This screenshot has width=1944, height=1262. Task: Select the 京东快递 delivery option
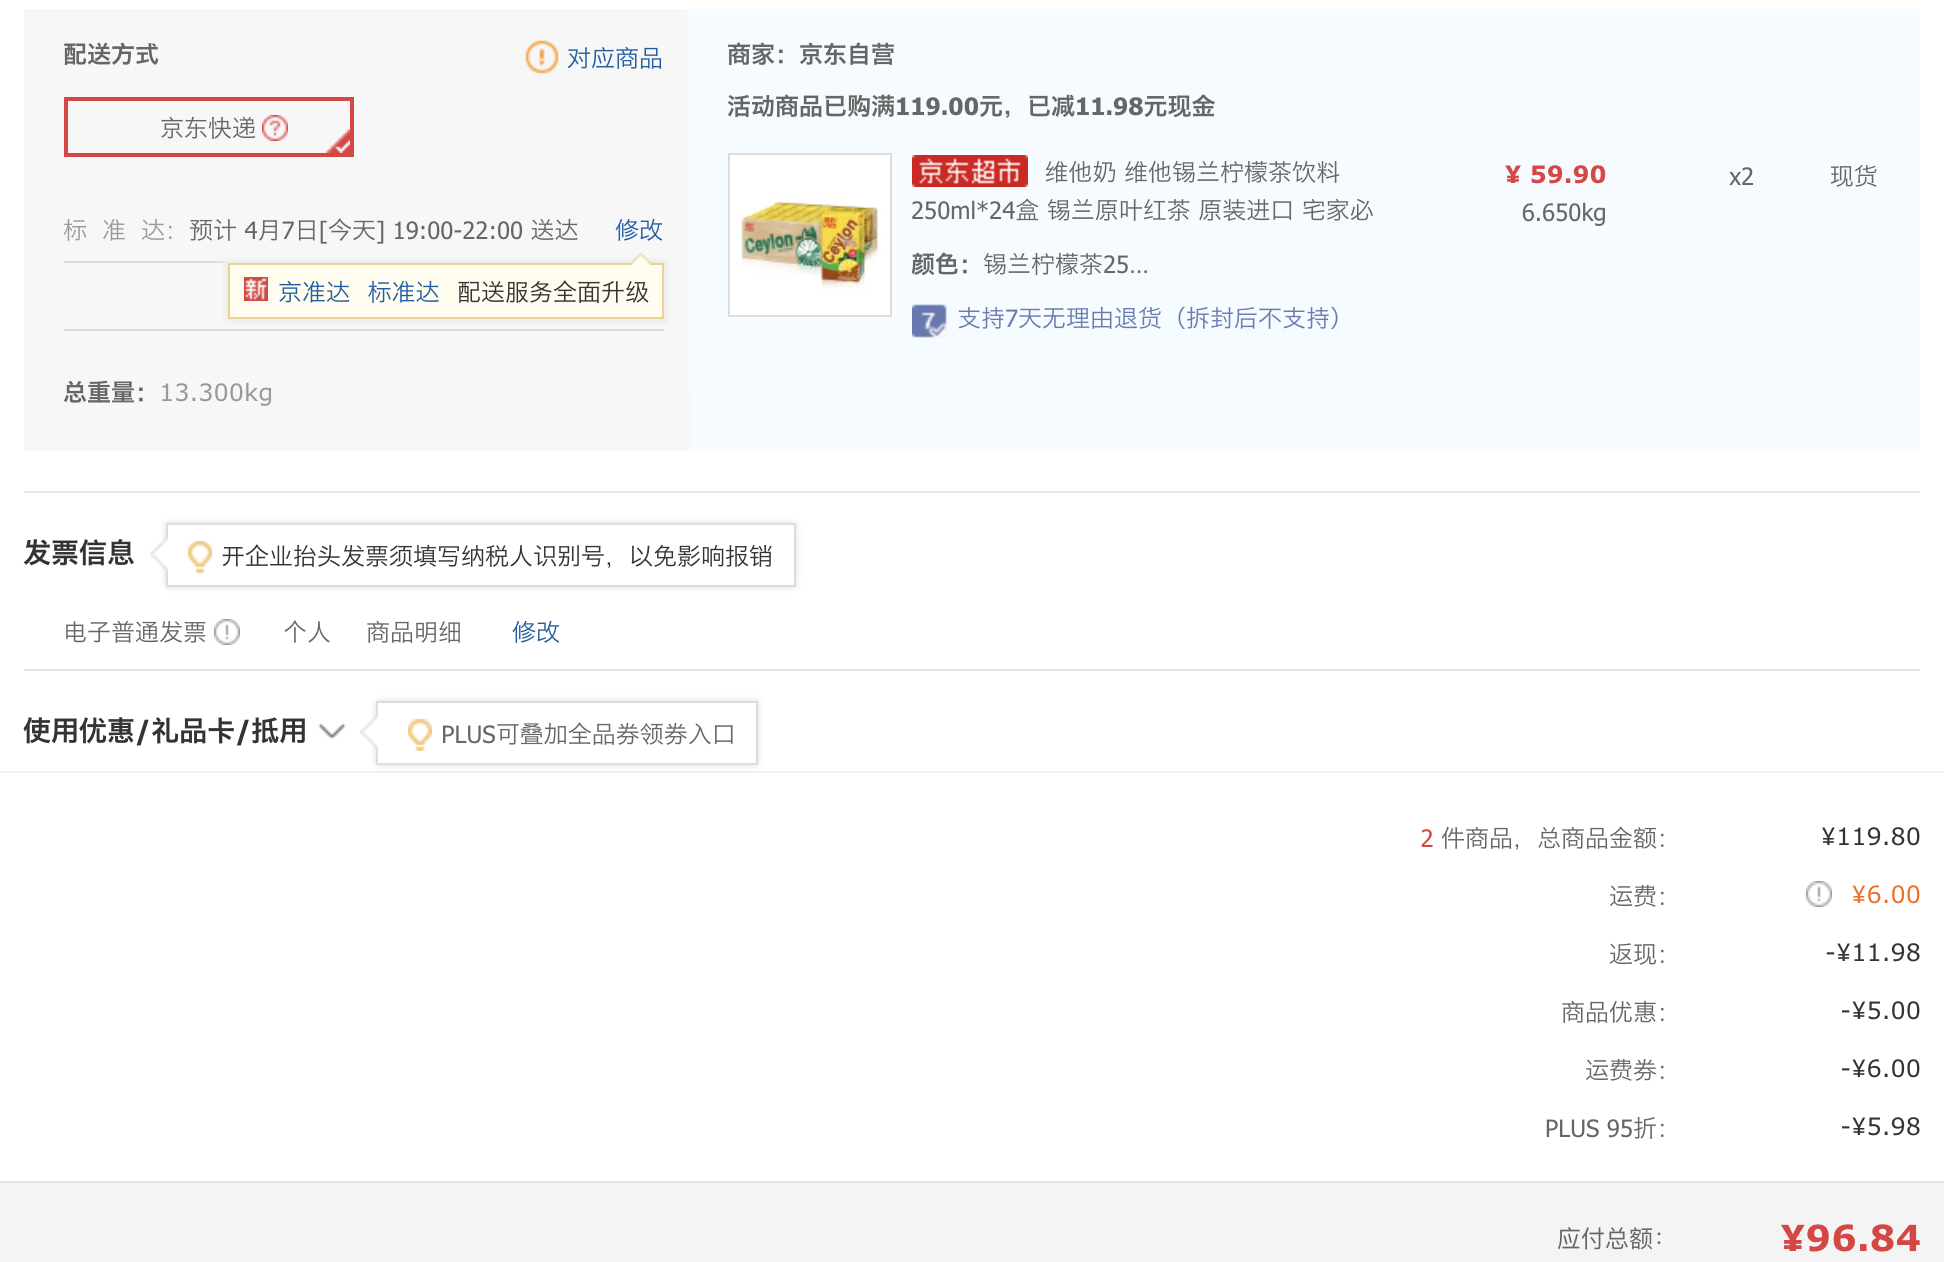[209, 127]
